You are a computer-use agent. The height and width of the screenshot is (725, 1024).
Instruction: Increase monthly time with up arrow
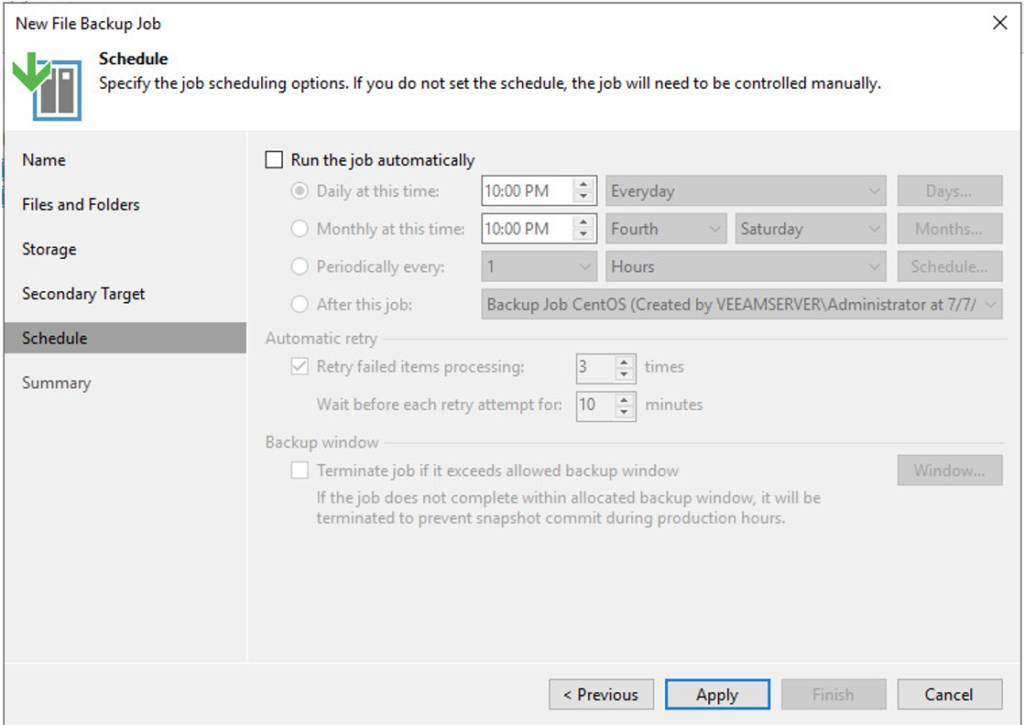click(583, 223)
